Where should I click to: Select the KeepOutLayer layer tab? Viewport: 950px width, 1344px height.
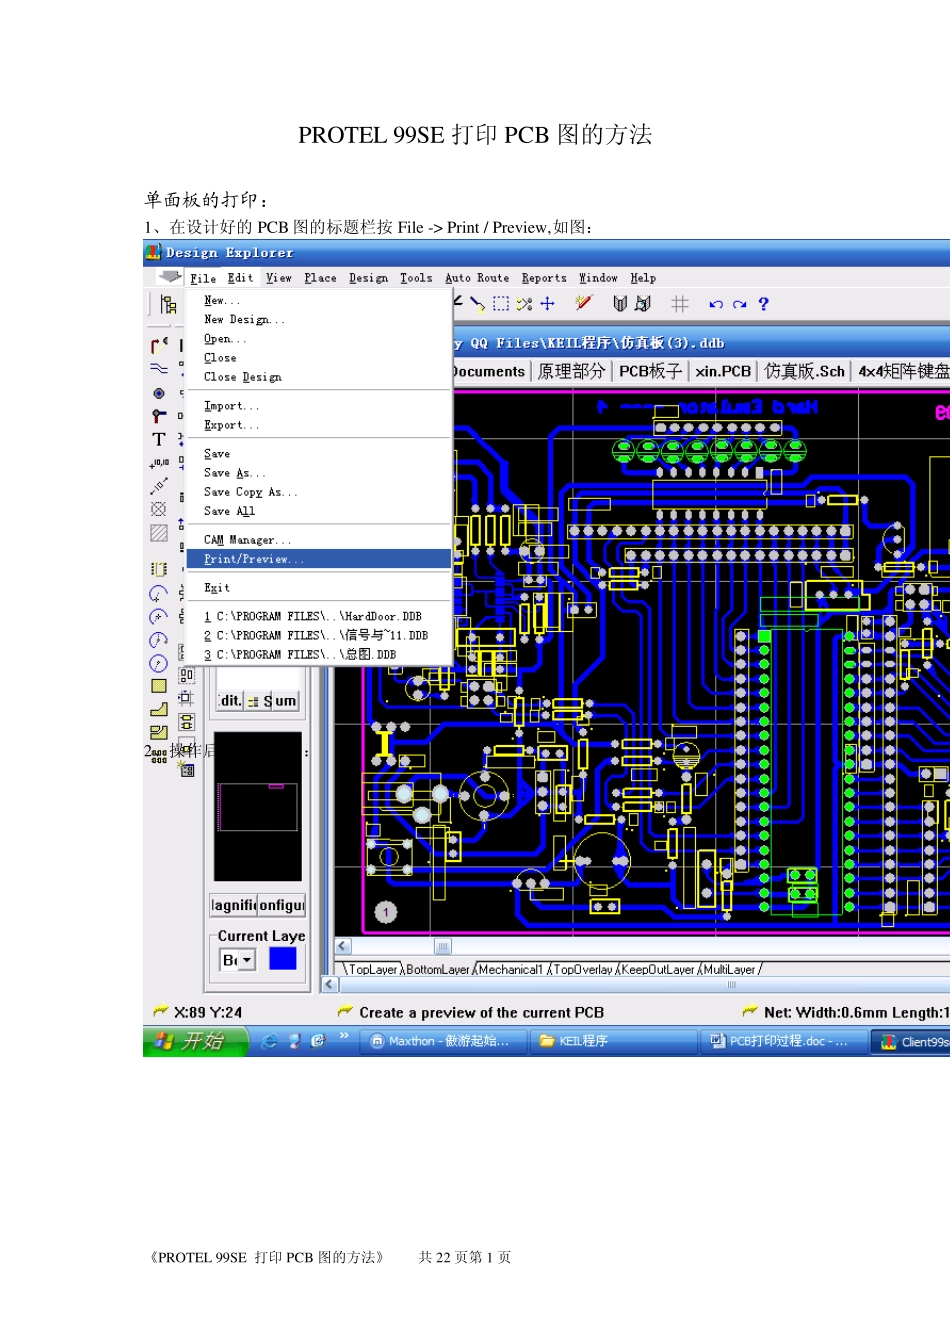pos(657,969)
